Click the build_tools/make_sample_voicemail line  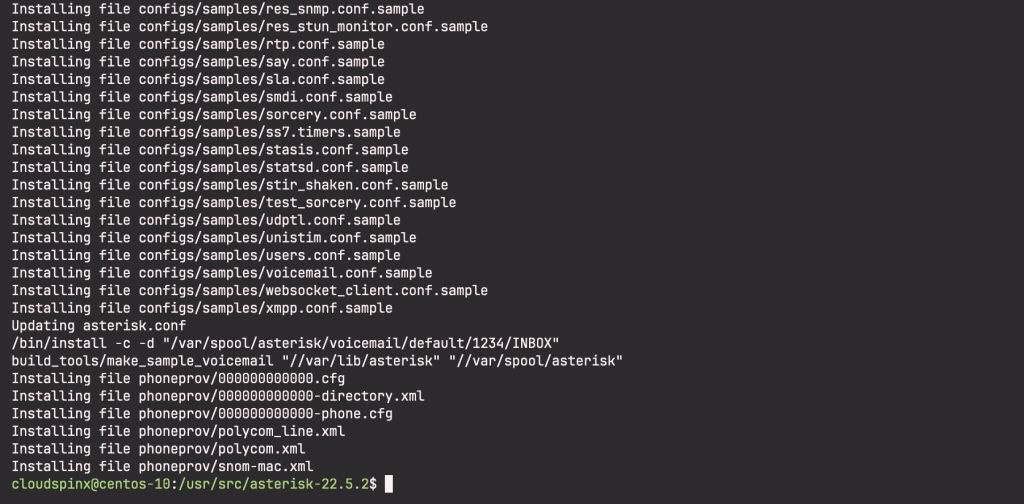[x=317, y=360]
